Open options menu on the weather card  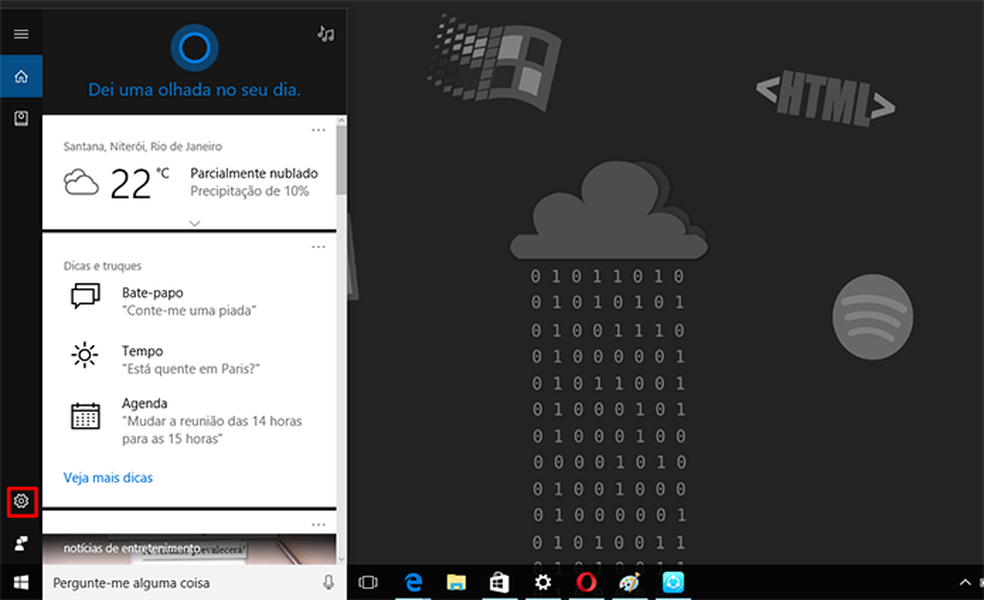(x=319, y=130)
